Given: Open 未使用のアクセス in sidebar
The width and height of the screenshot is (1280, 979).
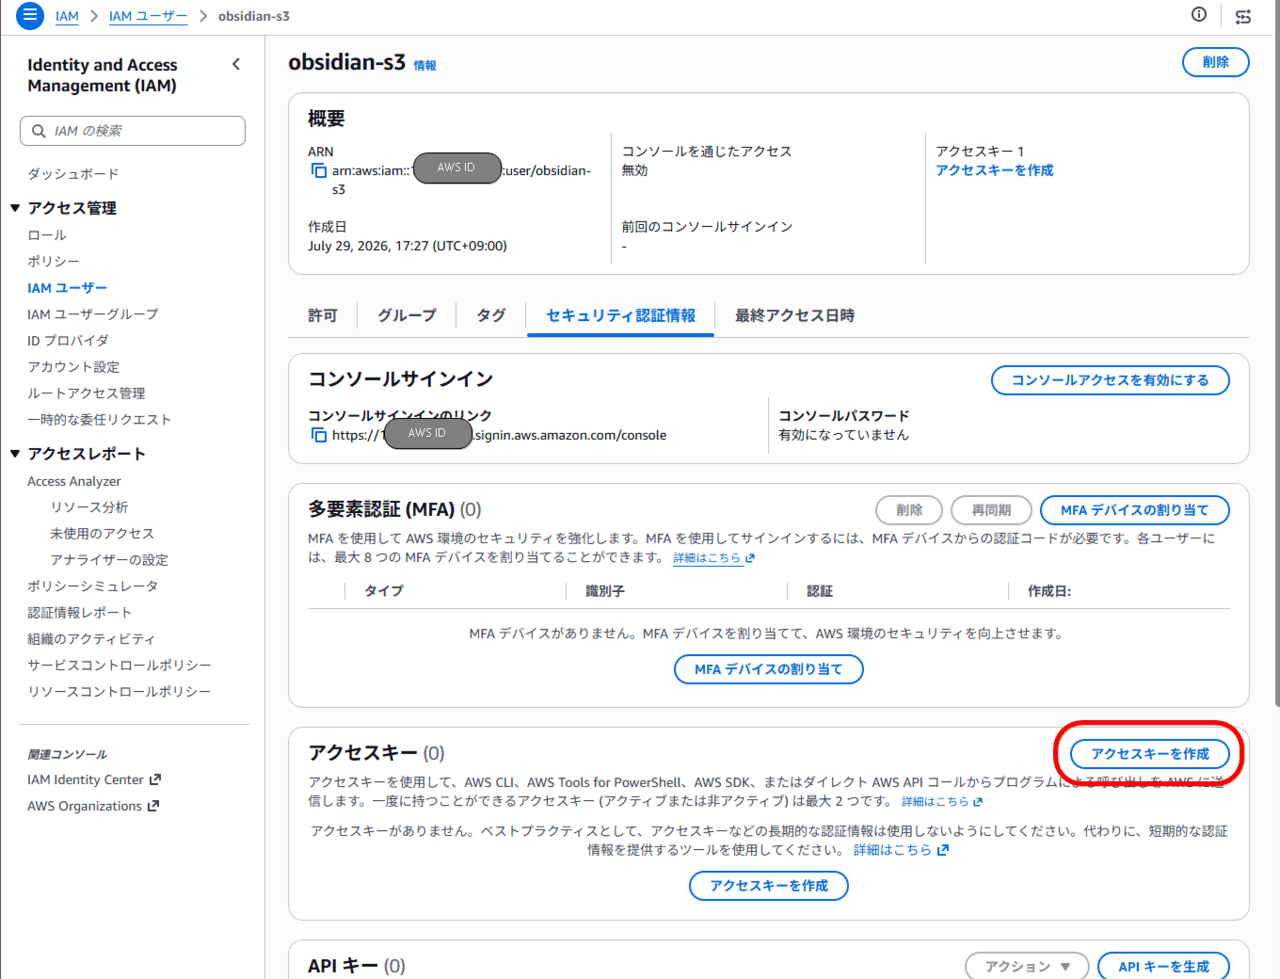Looking at the screenshot, I should coord(102,534).
